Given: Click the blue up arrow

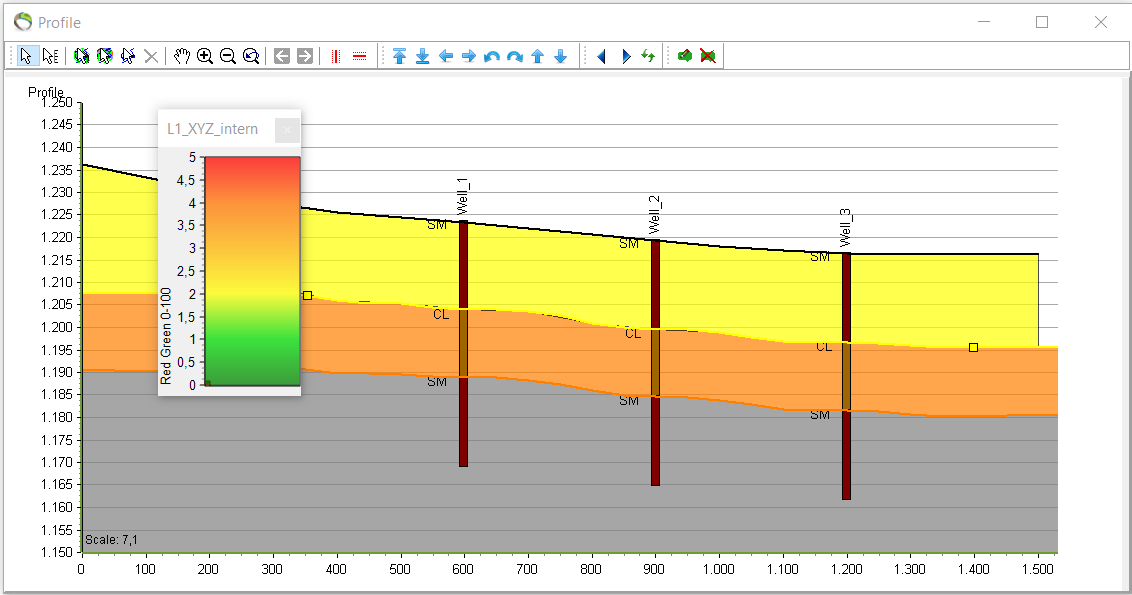Looking at the screenshot, I should pos(537,56).
